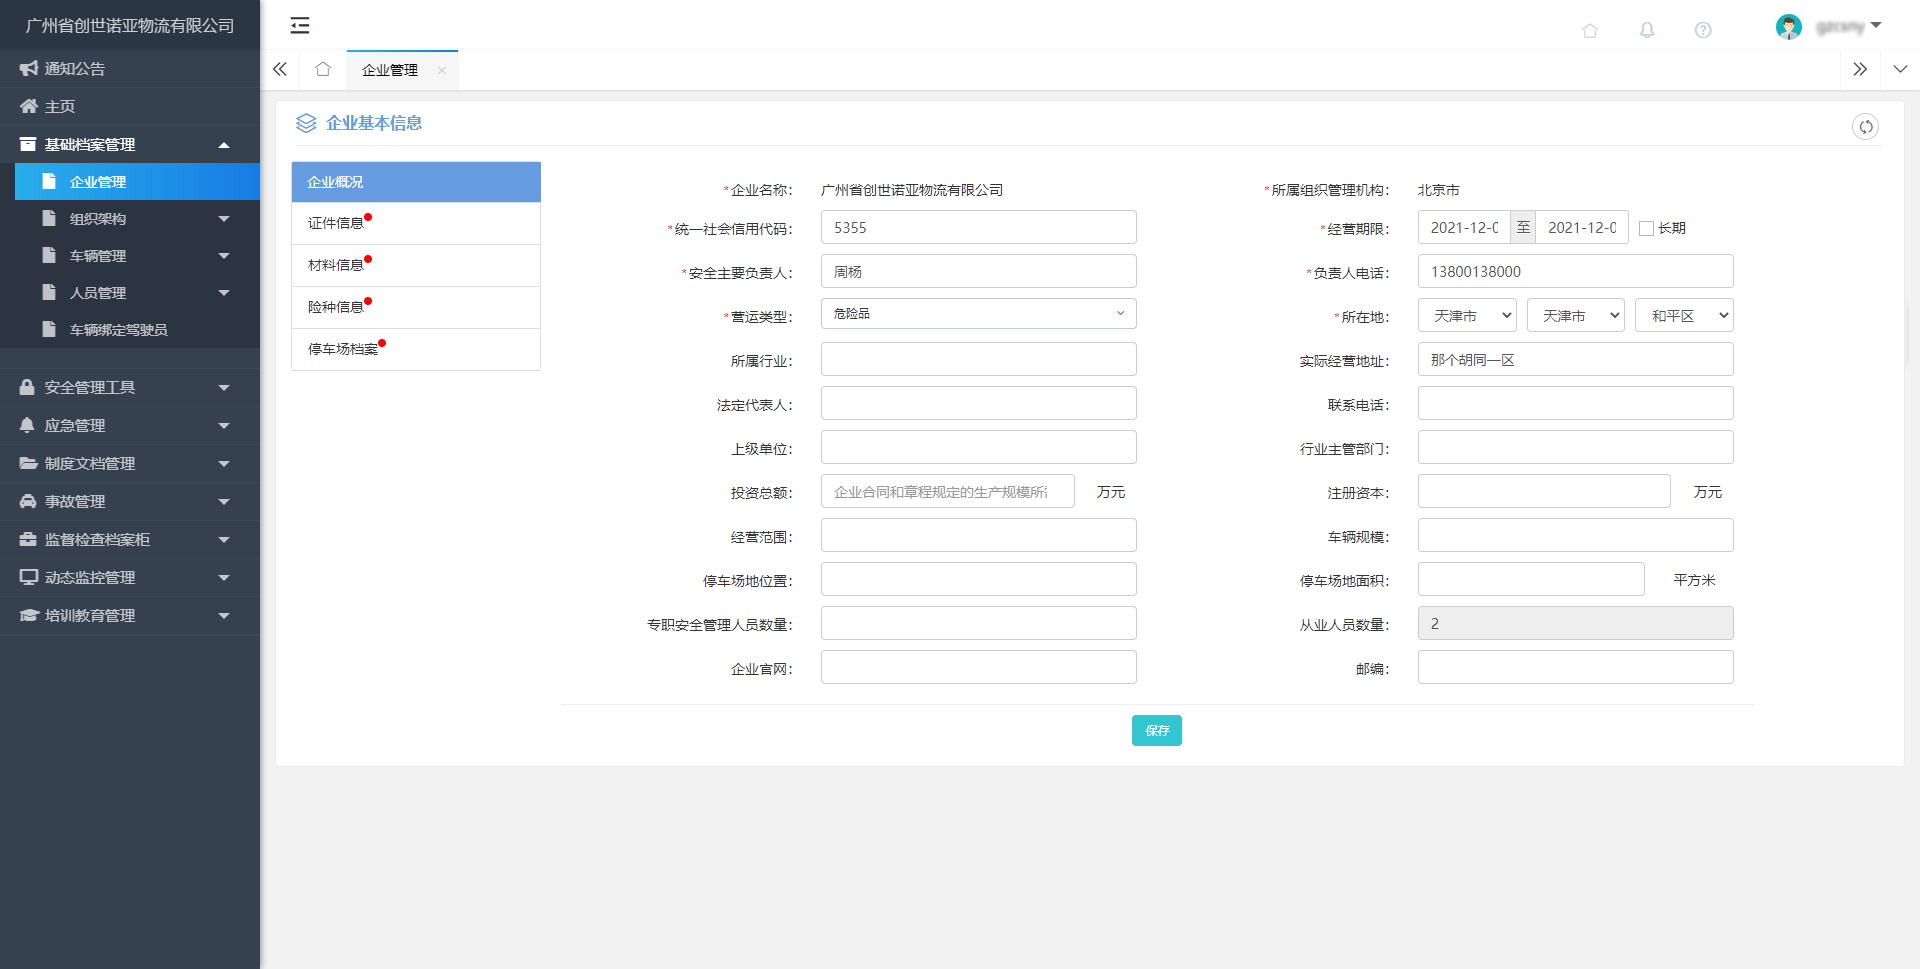Click the user avatar icon

1788,27
